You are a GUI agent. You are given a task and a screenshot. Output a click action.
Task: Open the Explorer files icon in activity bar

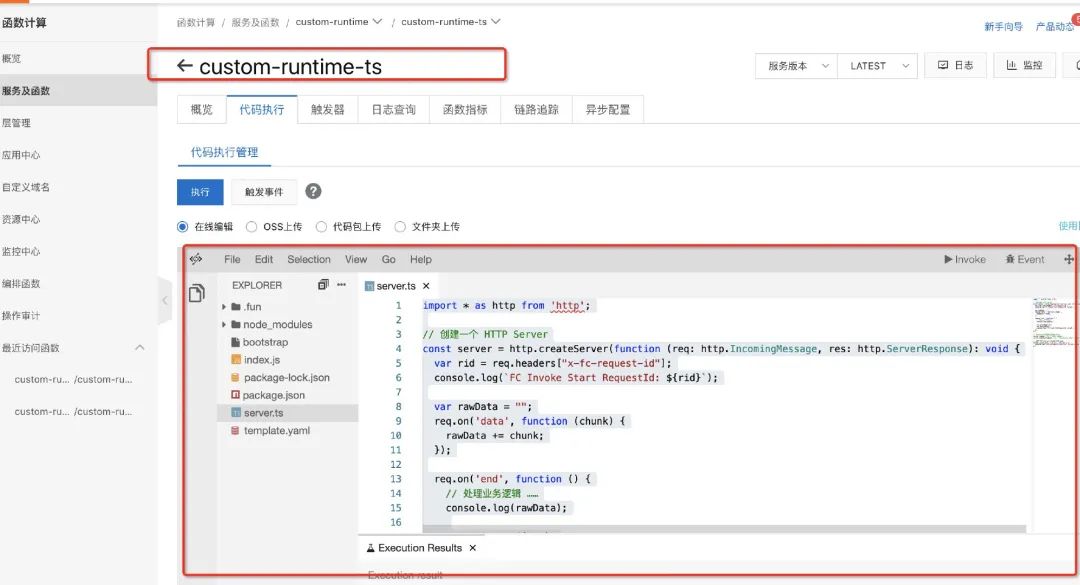click(x=197, y=294)
